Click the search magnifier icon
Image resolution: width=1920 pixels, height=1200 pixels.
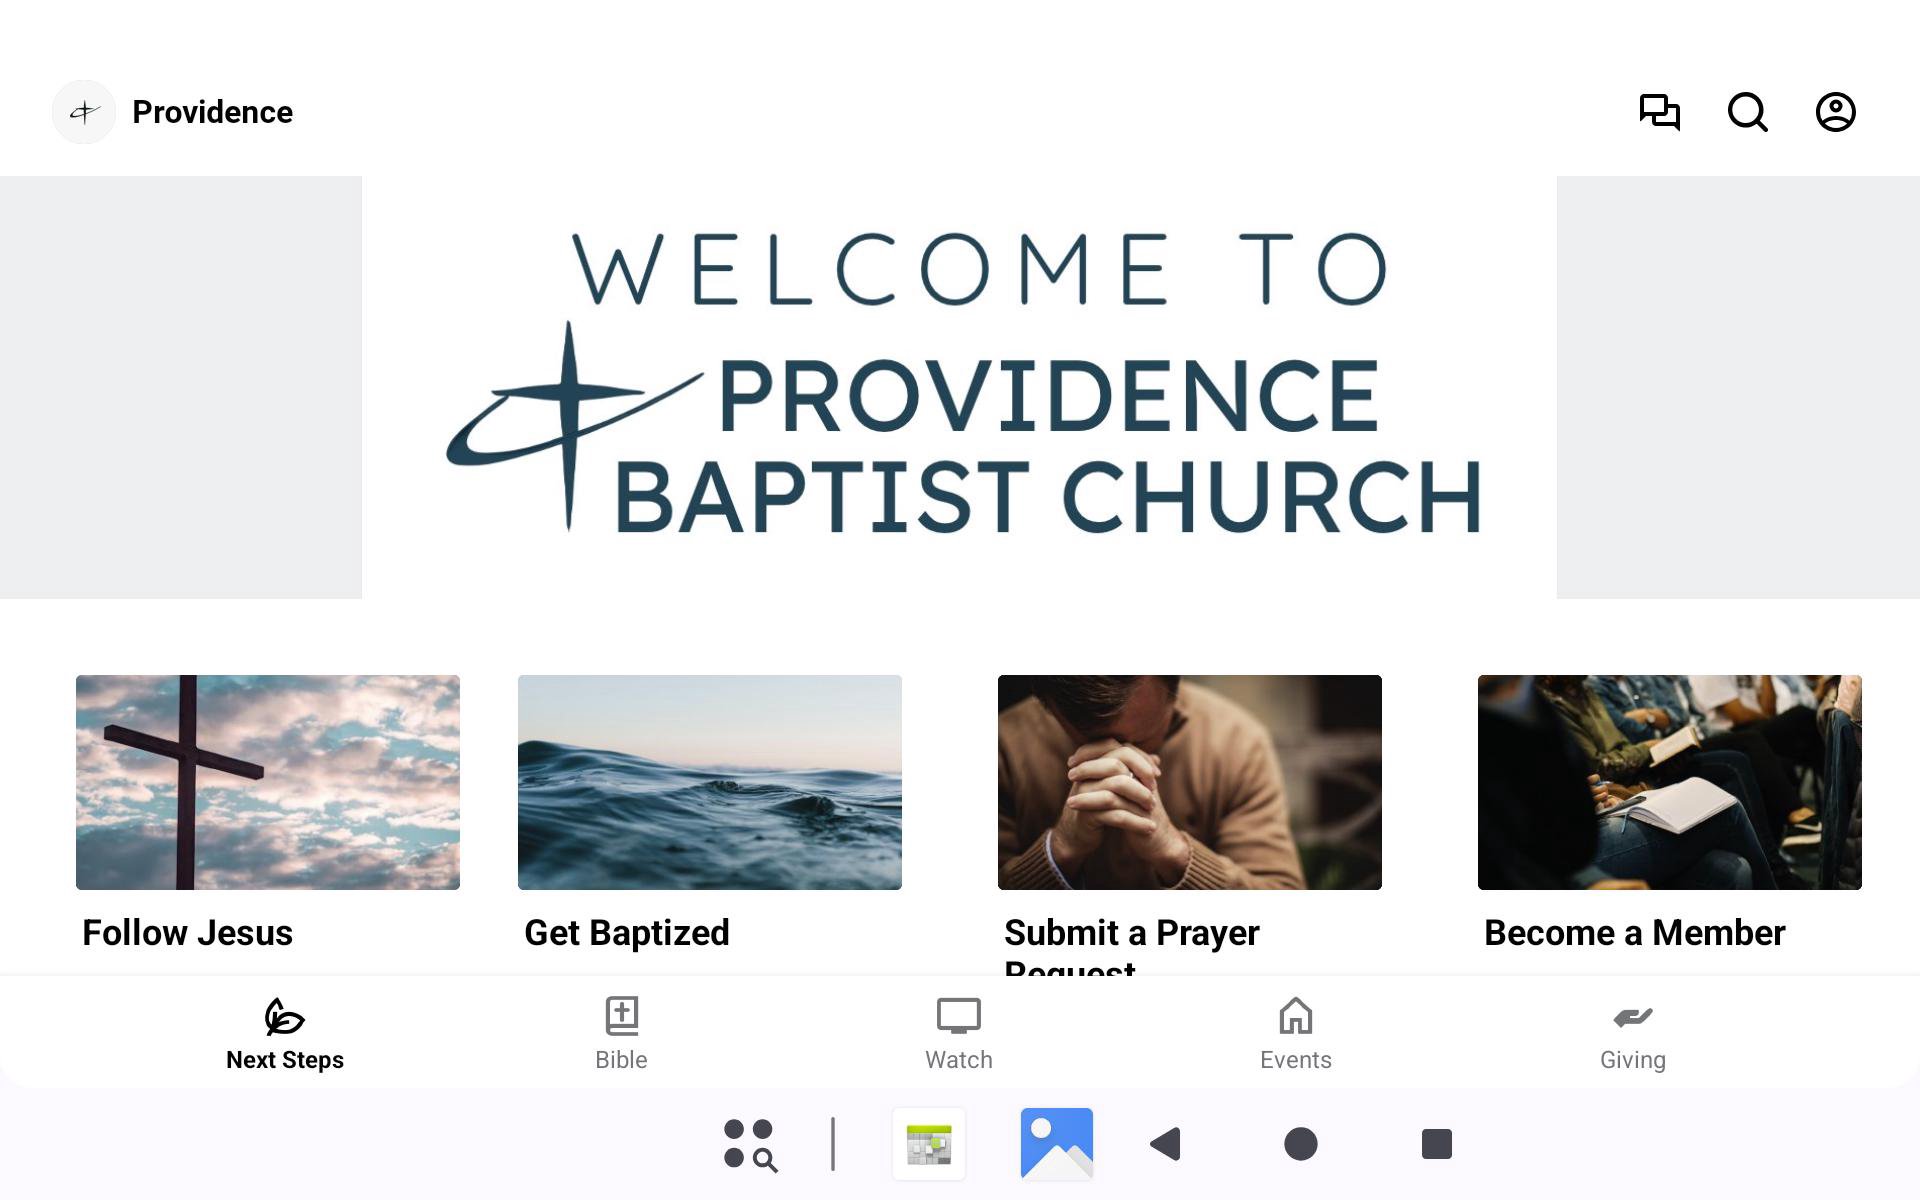[x=1747, y=112]
